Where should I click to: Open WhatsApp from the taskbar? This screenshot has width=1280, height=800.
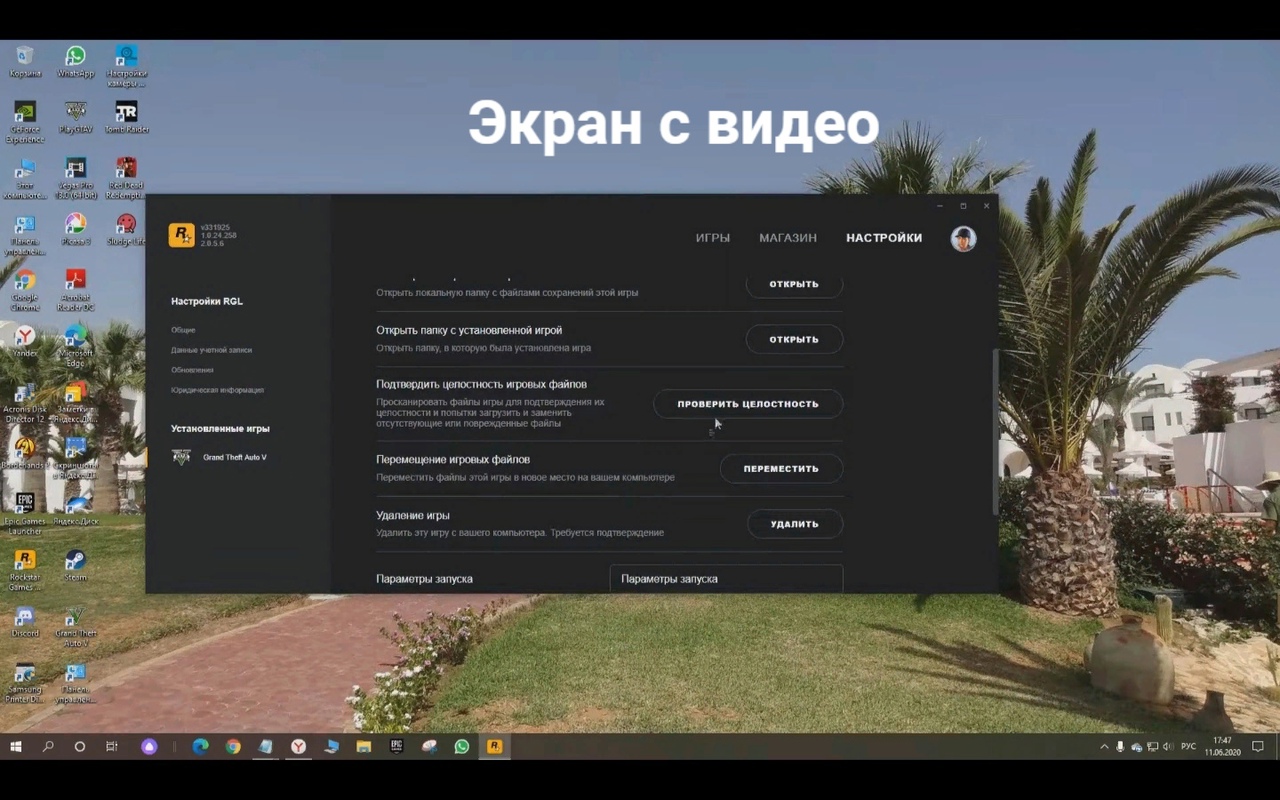click(462, 746)
